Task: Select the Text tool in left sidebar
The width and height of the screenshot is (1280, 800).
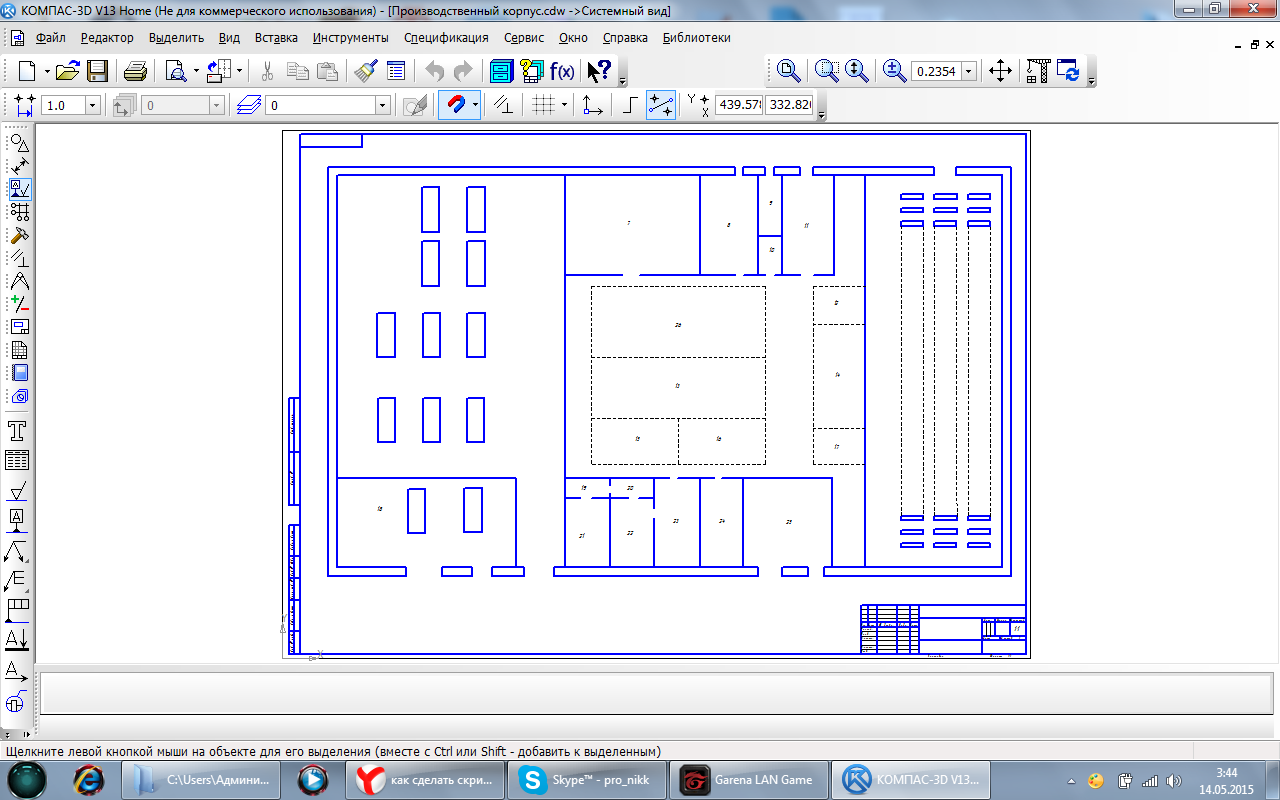Action: coord(17,431)
